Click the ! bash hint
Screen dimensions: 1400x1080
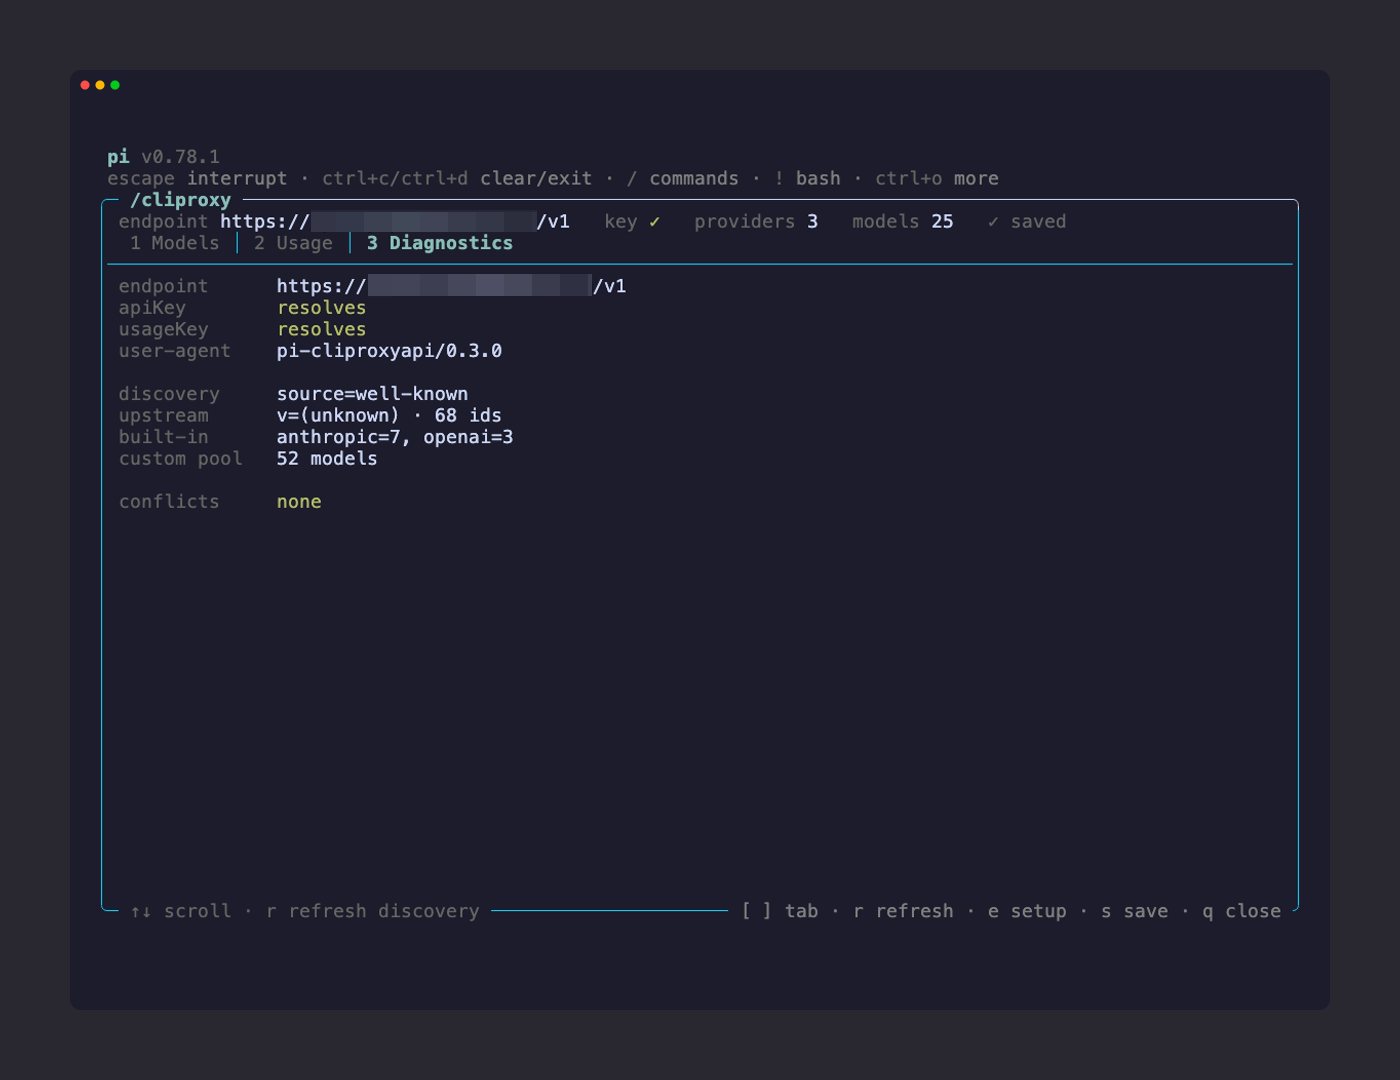tap(807, 179)
